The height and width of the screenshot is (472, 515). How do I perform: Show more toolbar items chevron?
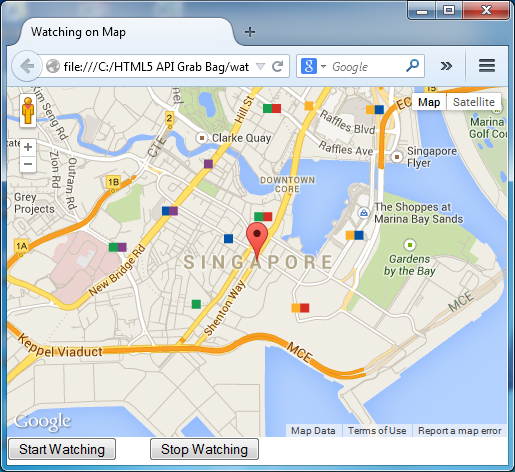point(446,66)
